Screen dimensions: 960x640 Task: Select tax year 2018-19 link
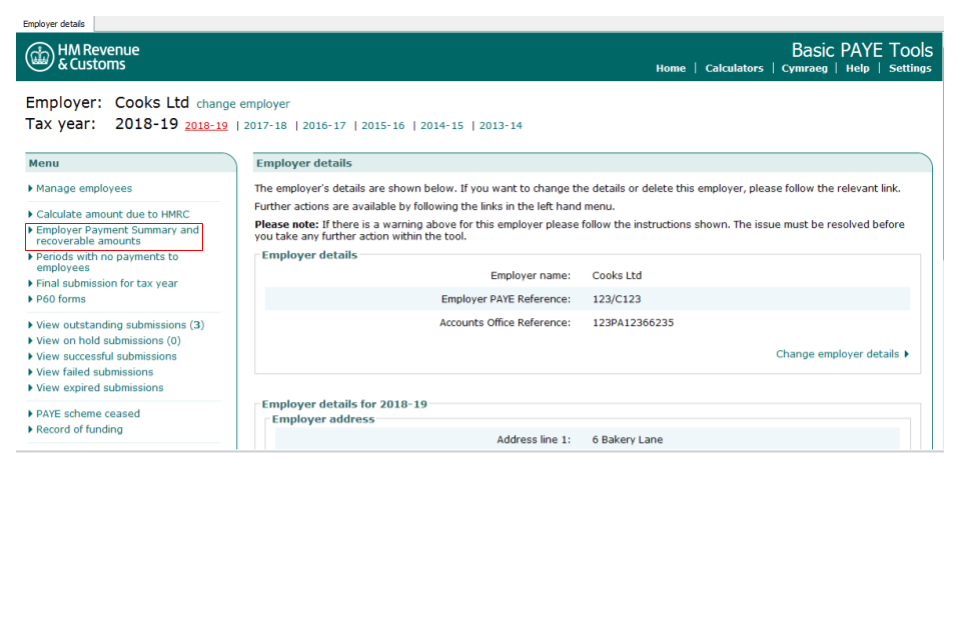206,126
